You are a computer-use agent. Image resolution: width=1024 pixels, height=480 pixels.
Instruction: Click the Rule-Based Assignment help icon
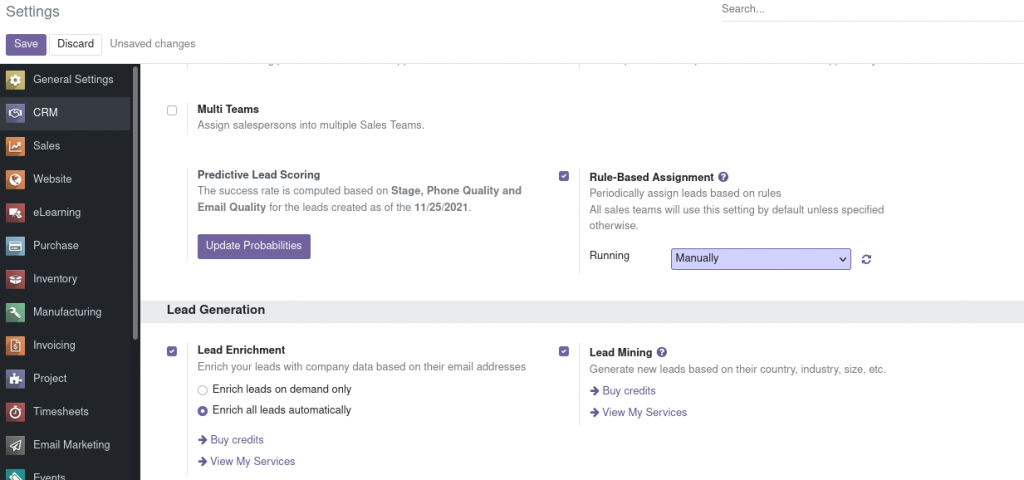coord(724,177)
